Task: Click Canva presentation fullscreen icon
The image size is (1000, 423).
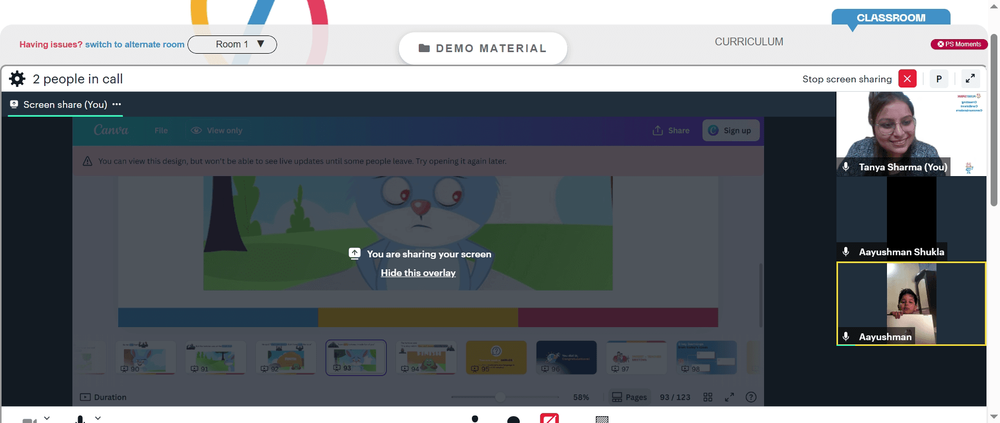Action: (x=730, y=397)
